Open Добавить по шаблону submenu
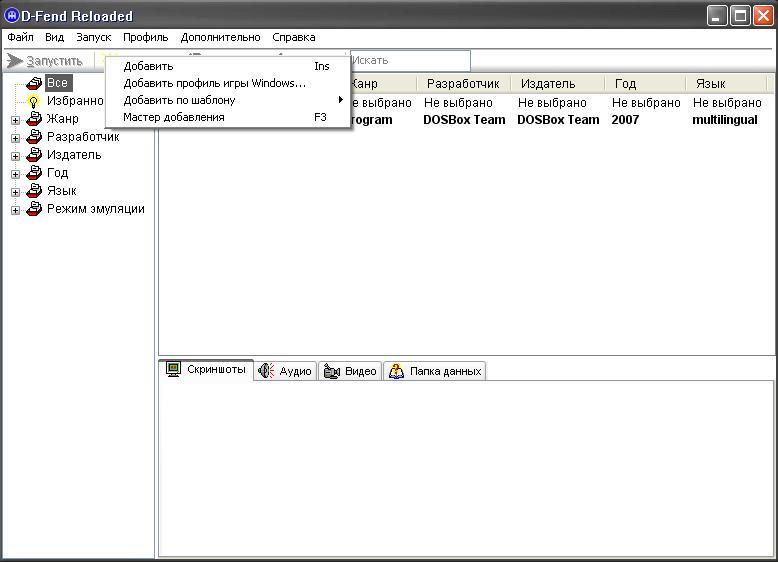This screenshot has width=778, height=562. pos(227,100)
